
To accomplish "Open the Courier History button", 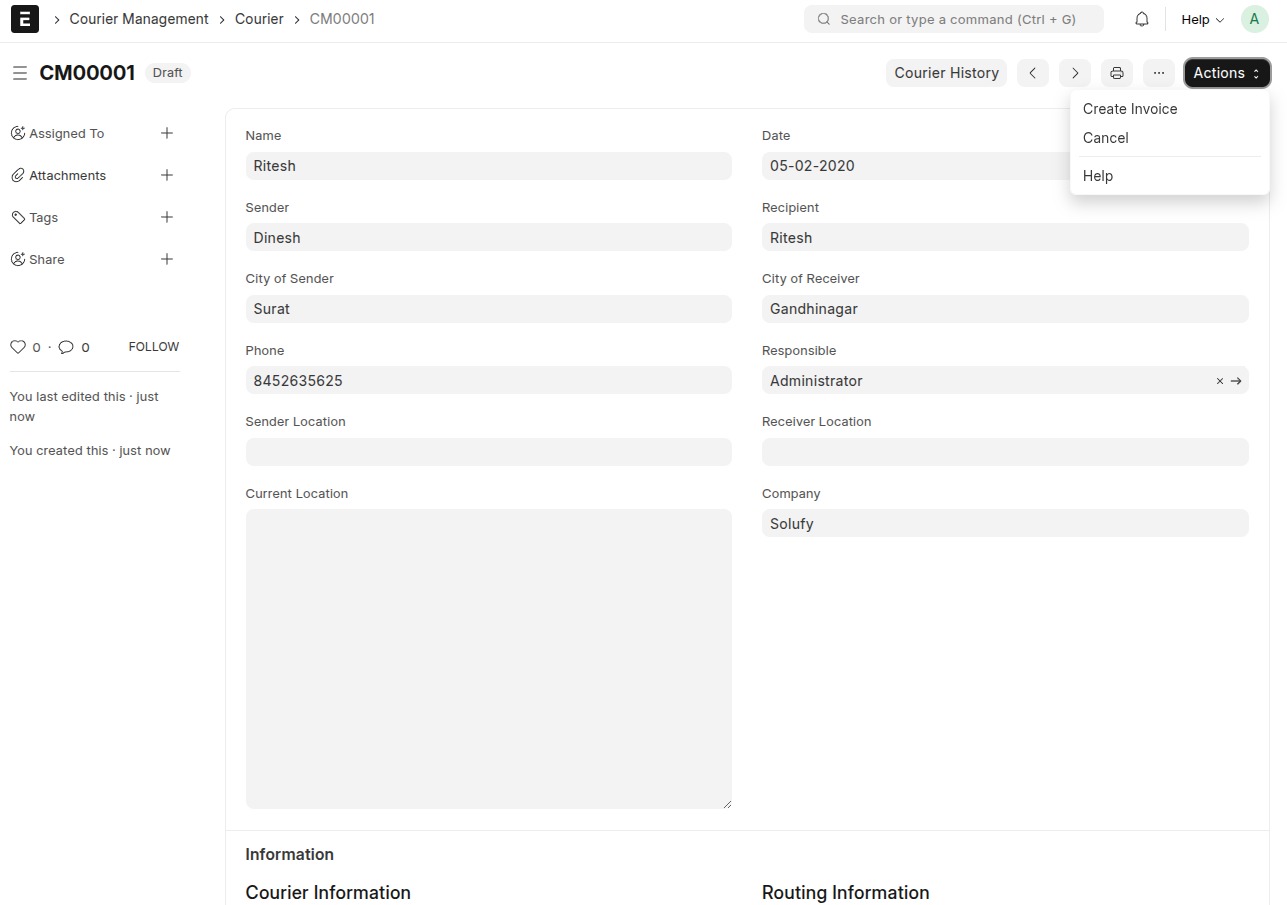I will tap(946, 73).
